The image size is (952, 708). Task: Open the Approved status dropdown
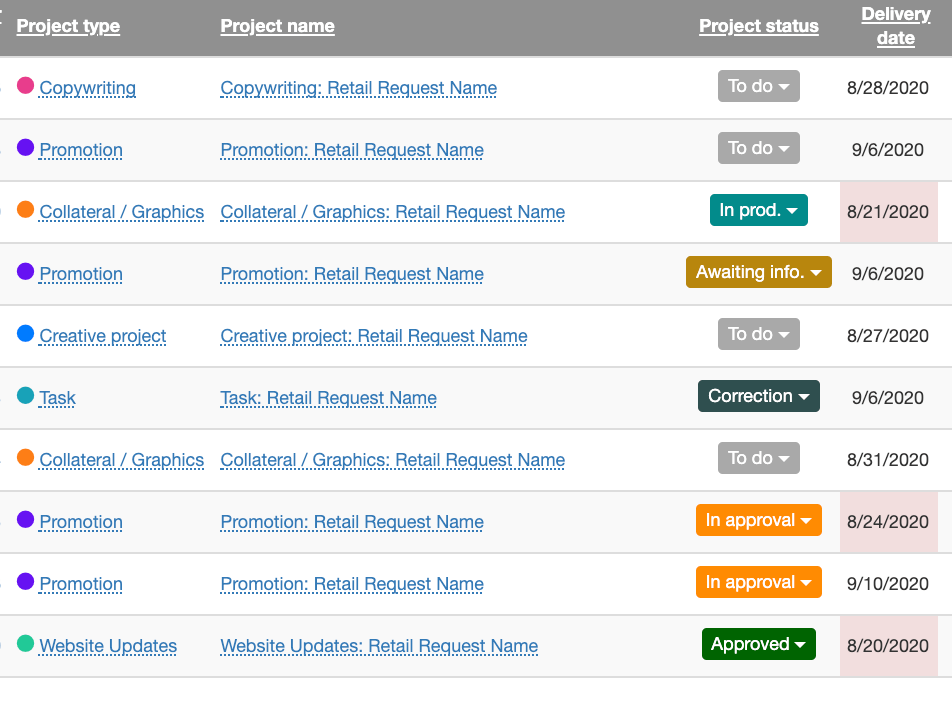coord(758,644)
